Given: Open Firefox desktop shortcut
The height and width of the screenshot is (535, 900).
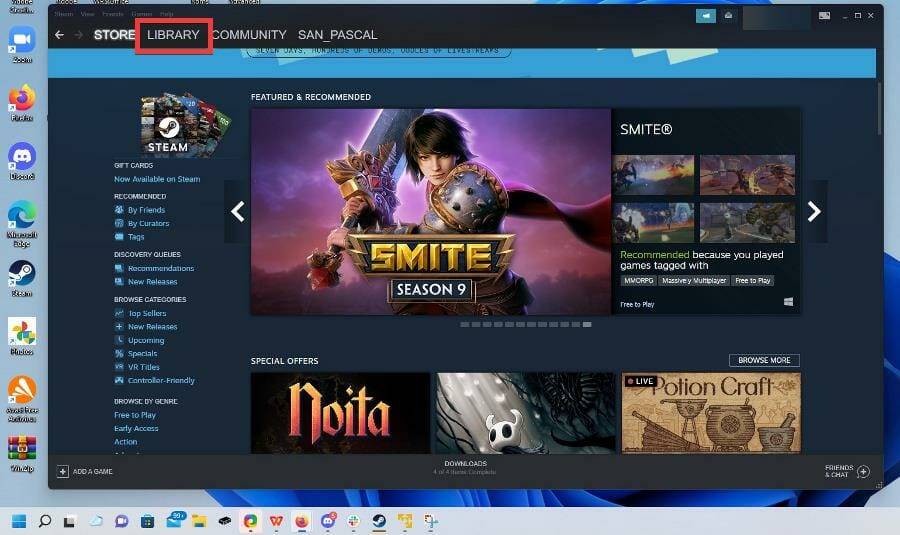Looking at the screenshot, I should tap(22, 102).
